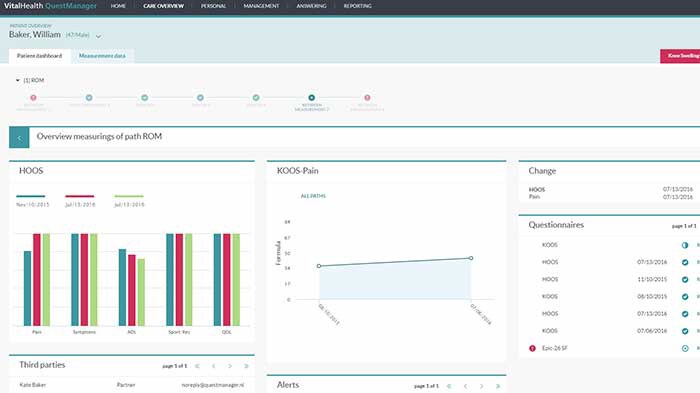Click the Sport/Rec axis label in HOOS chart
This screenshot has width=700, height=393.
pos(179,332)
